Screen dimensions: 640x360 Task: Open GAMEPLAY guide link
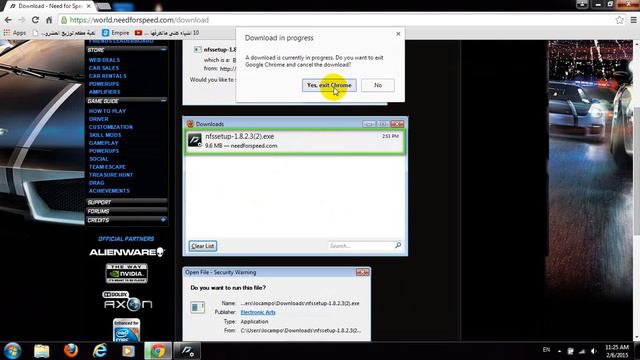coord(104,143)
